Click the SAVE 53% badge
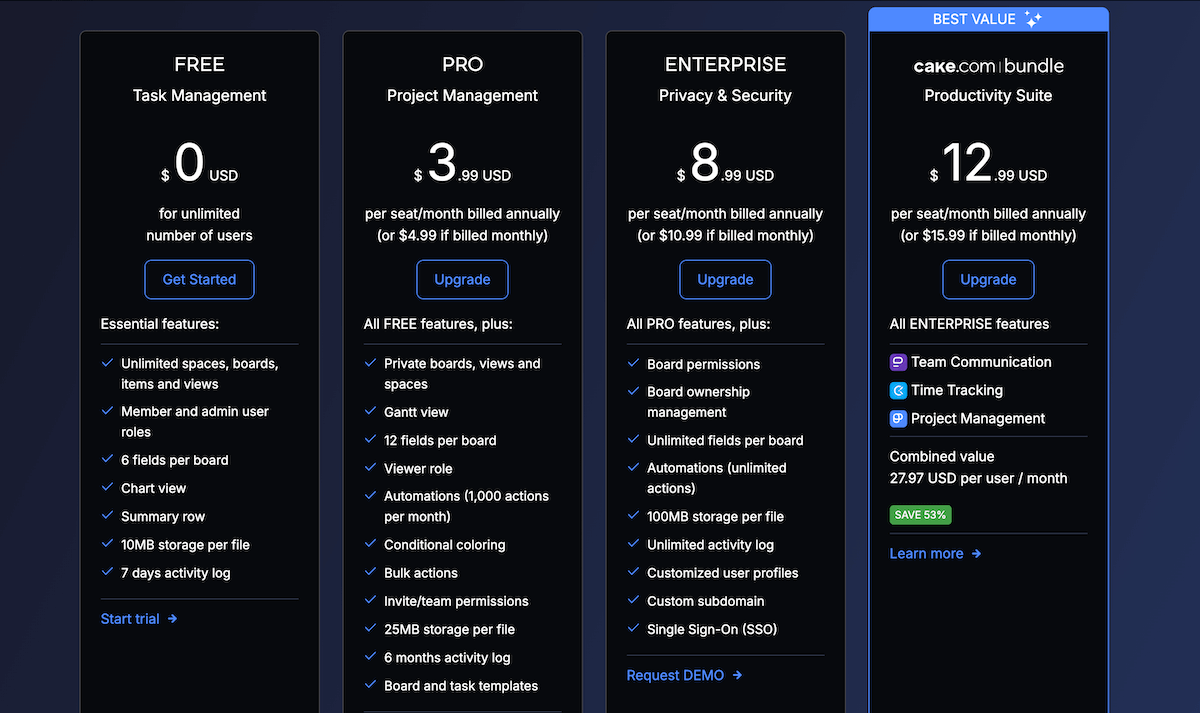Screen dimensions: 1200x713 [x=920, y=514]
